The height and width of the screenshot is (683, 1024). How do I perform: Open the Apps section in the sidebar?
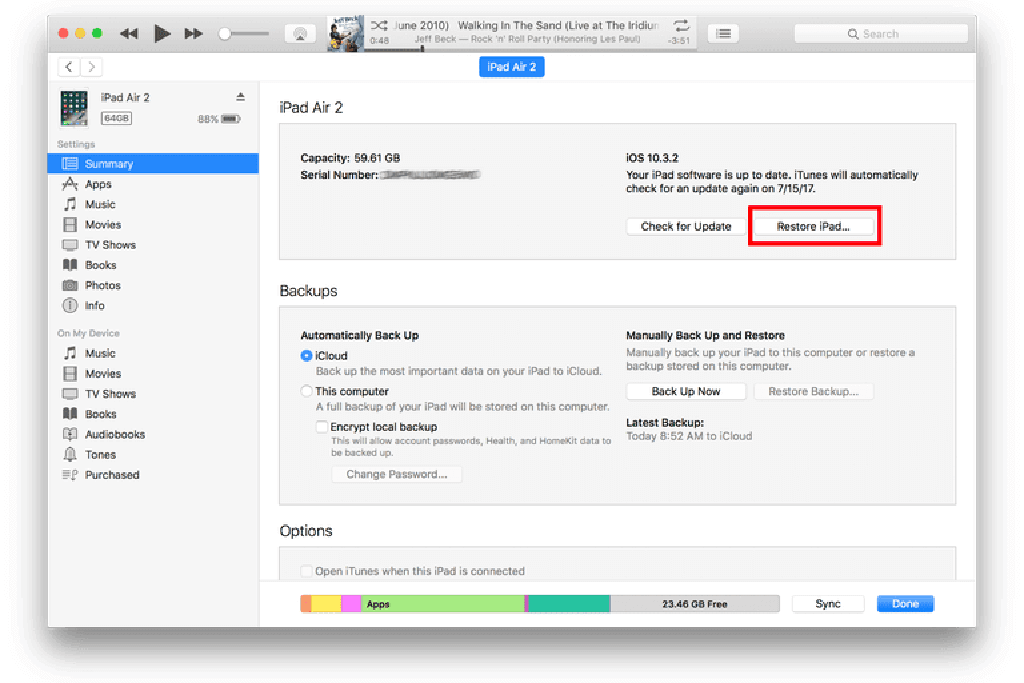[98, 184]
